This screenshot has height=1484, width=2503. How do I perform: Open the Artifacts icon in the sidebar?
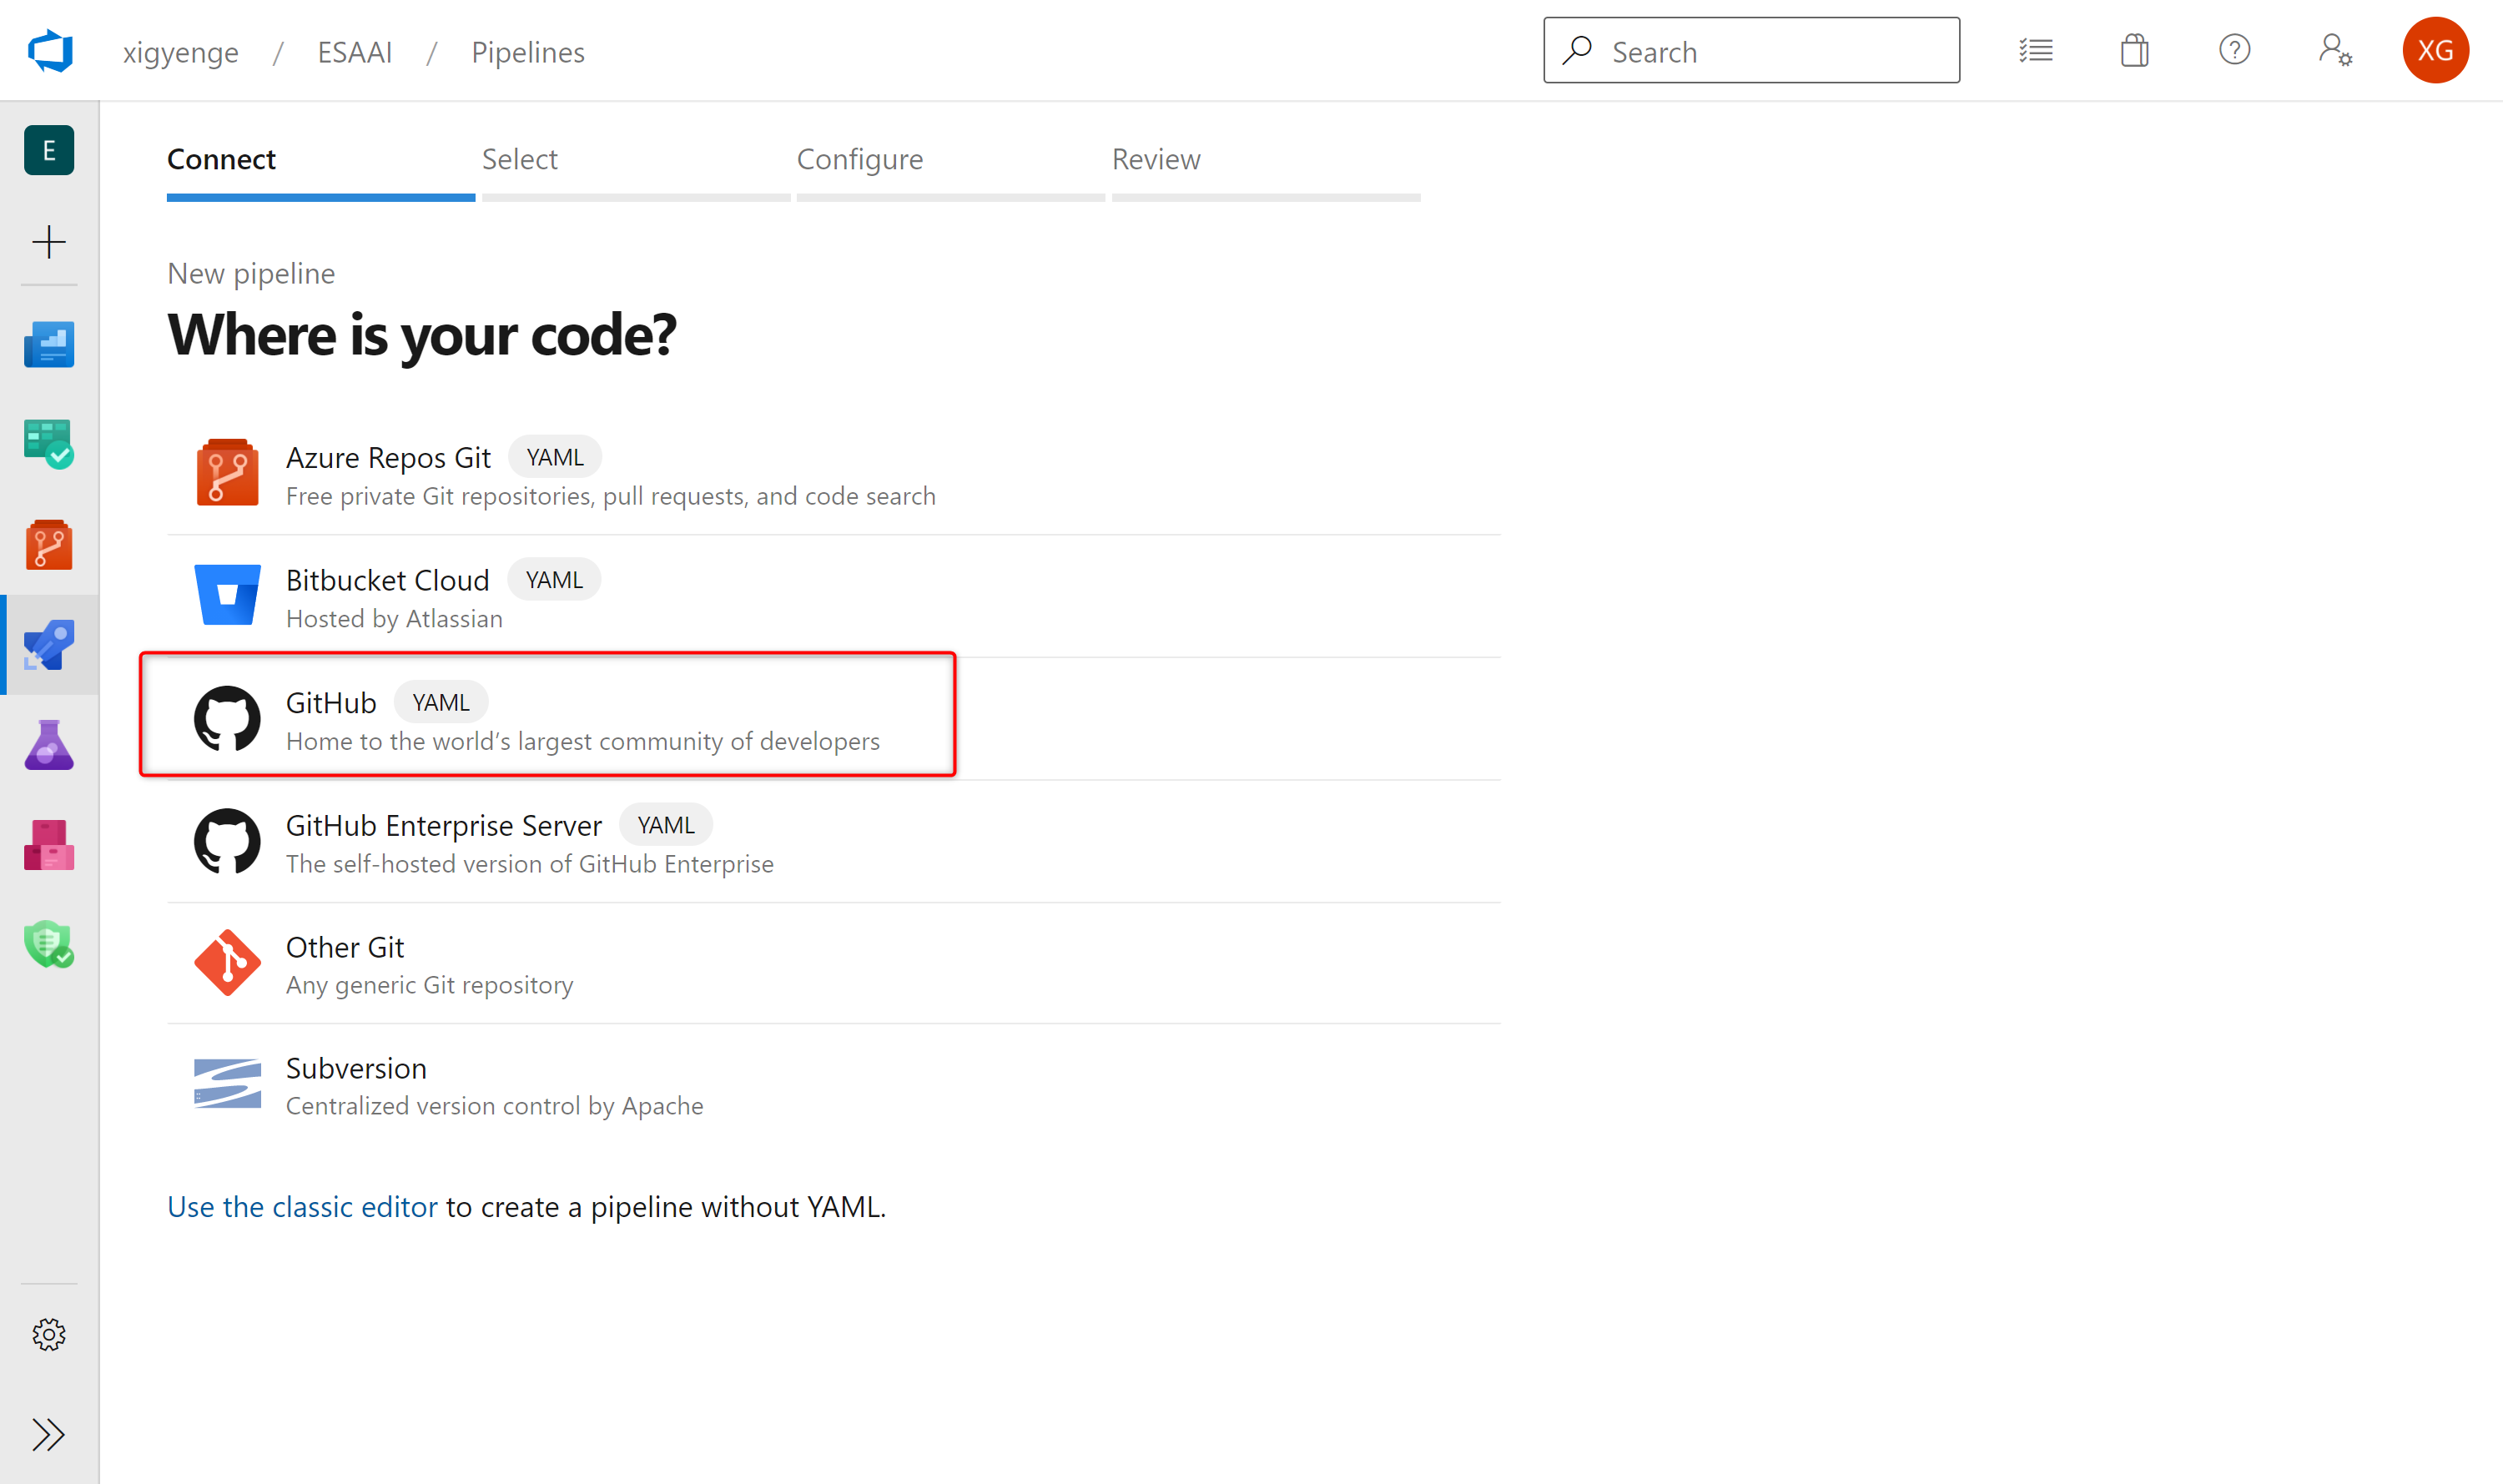48,845
